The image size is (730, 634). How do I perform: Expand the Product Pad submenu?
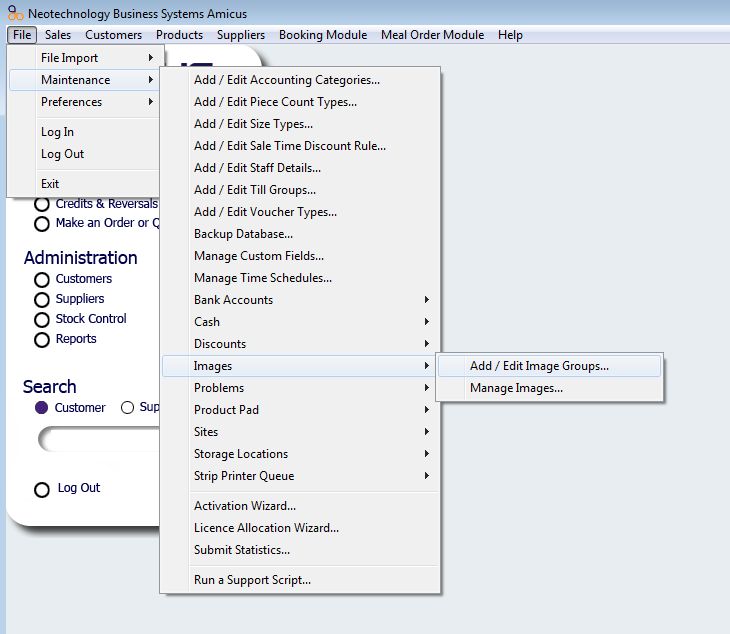point(300,410)
